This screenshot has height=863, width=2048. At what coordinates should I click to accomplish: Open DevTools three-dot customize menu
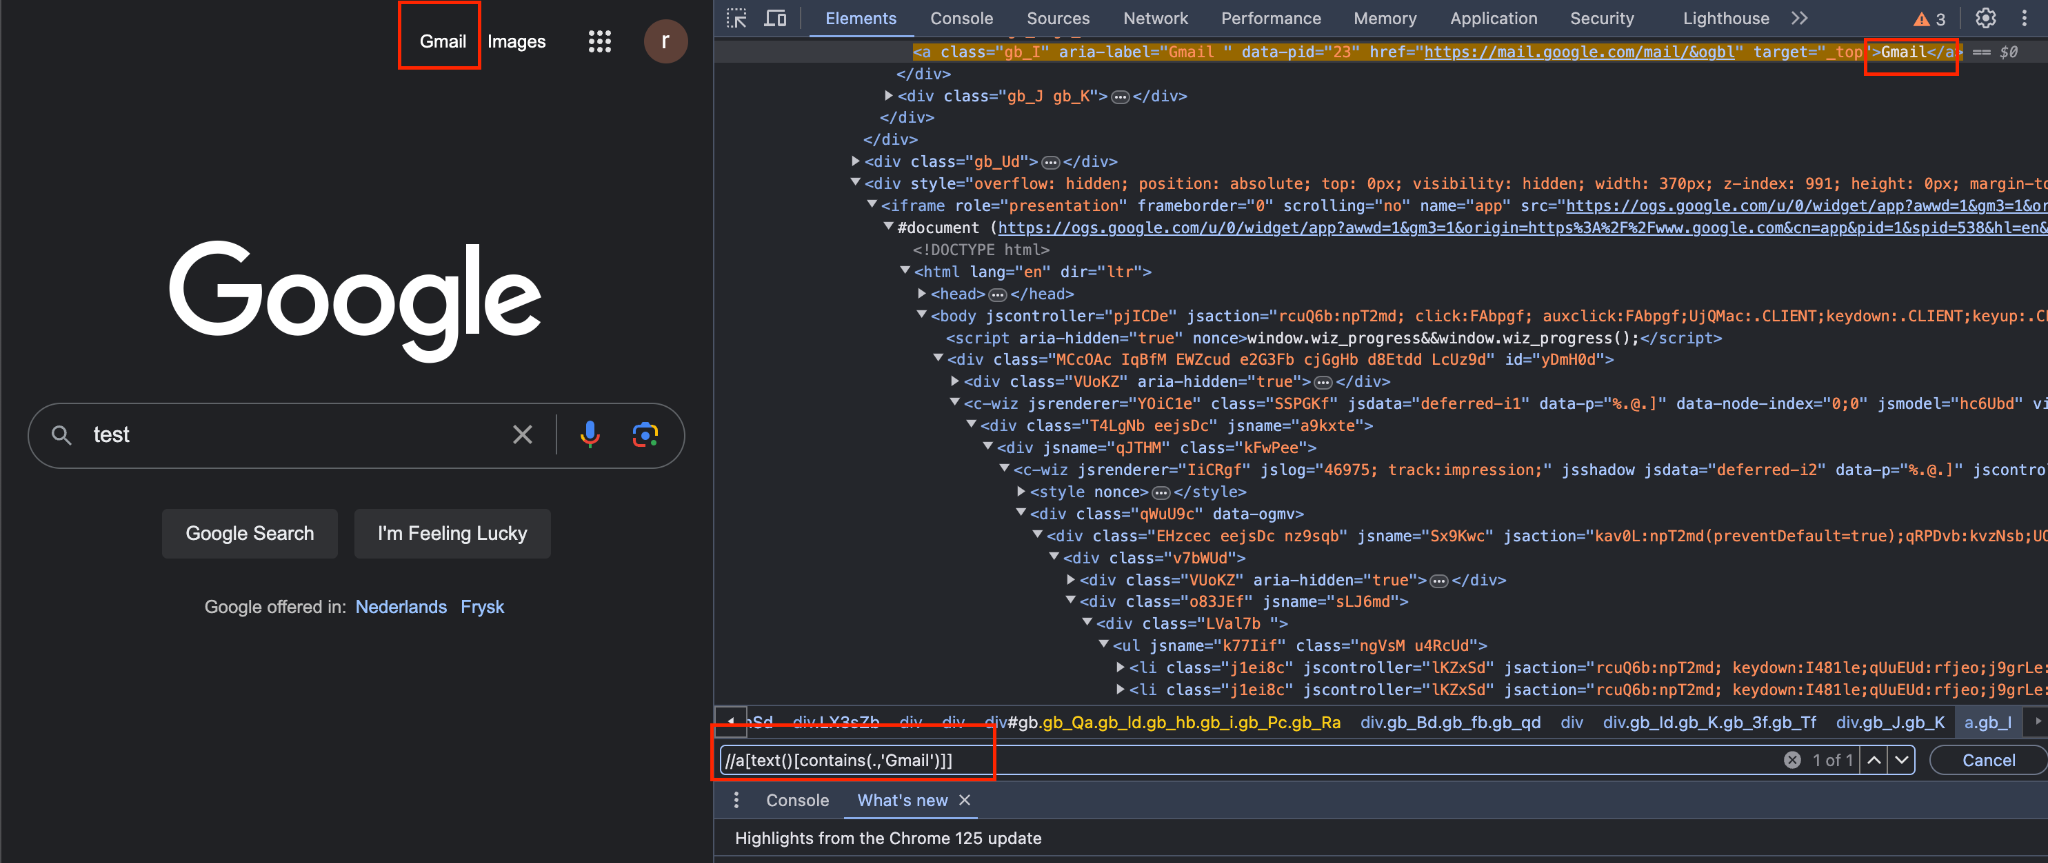tap(2024, 18)
